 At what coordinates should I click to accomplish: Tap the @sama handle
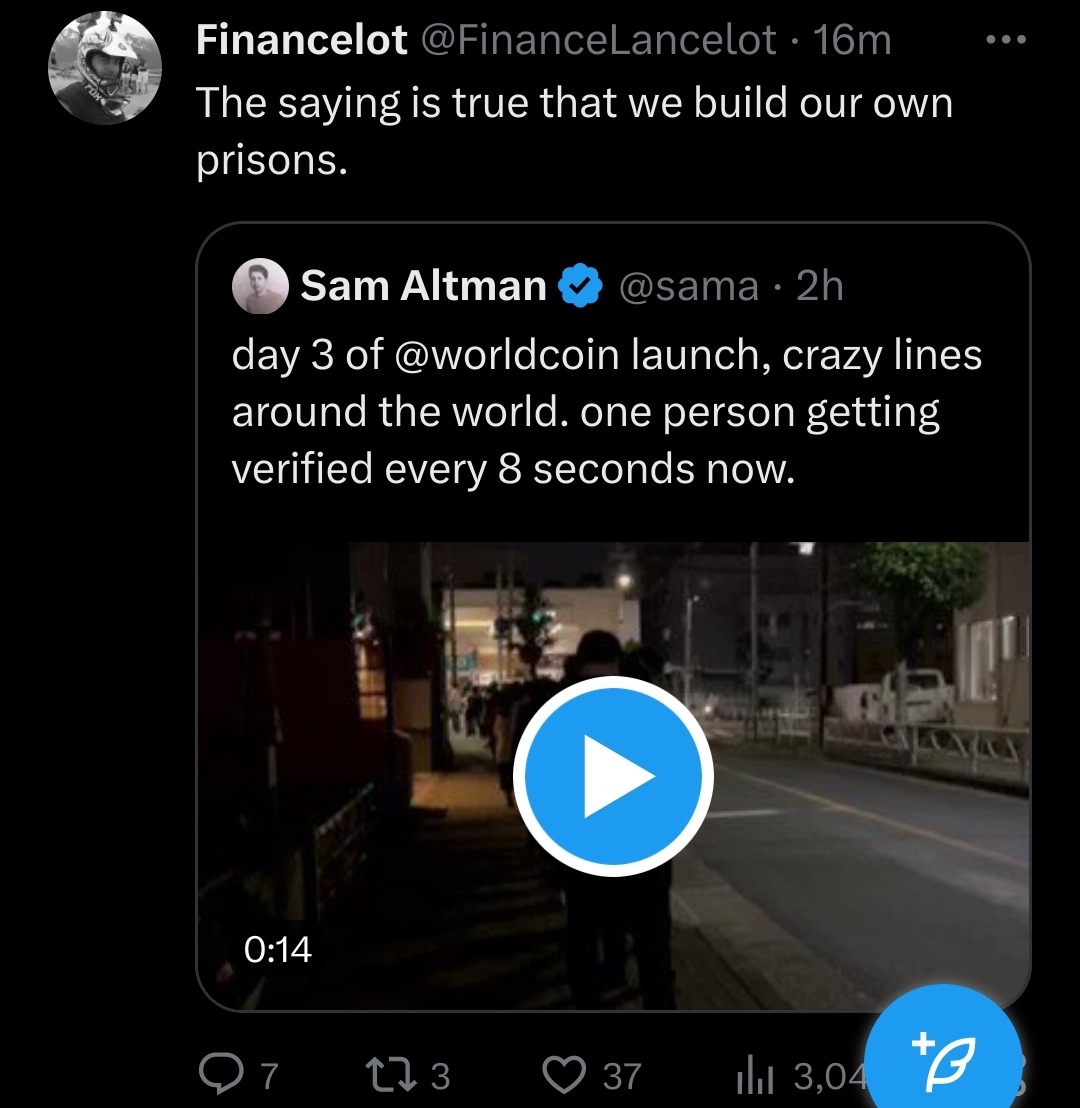pyautogui.click(x=689, y=287)
